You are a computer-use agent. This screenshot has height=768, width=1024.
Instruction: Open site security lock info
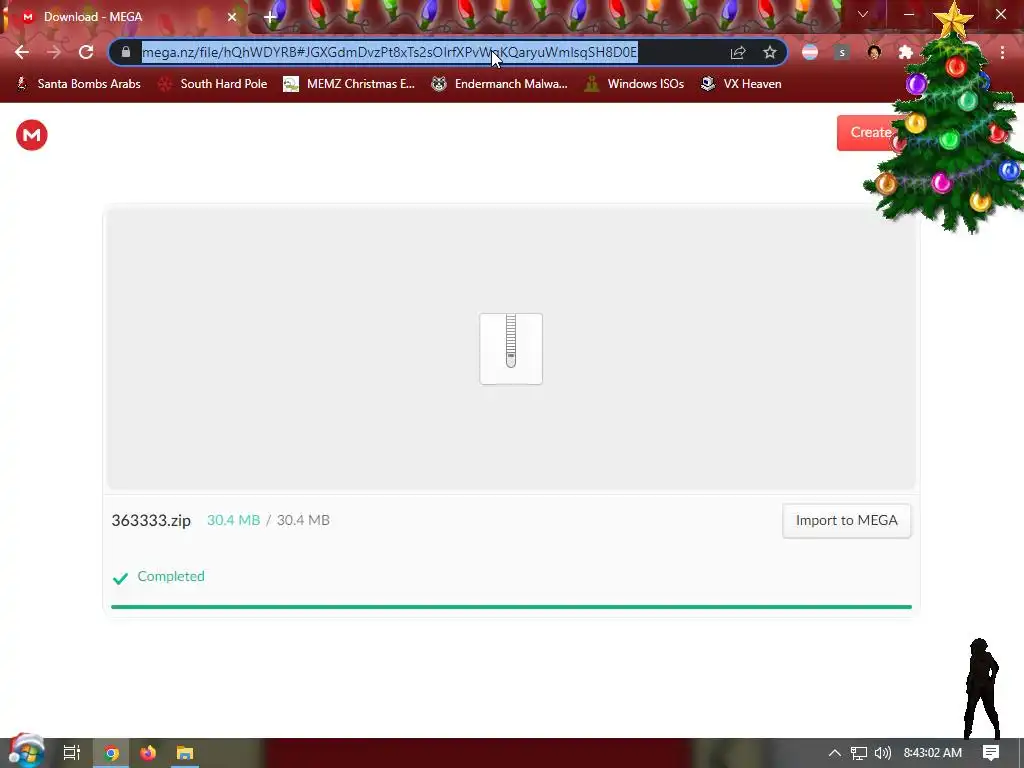coord(126,52)
